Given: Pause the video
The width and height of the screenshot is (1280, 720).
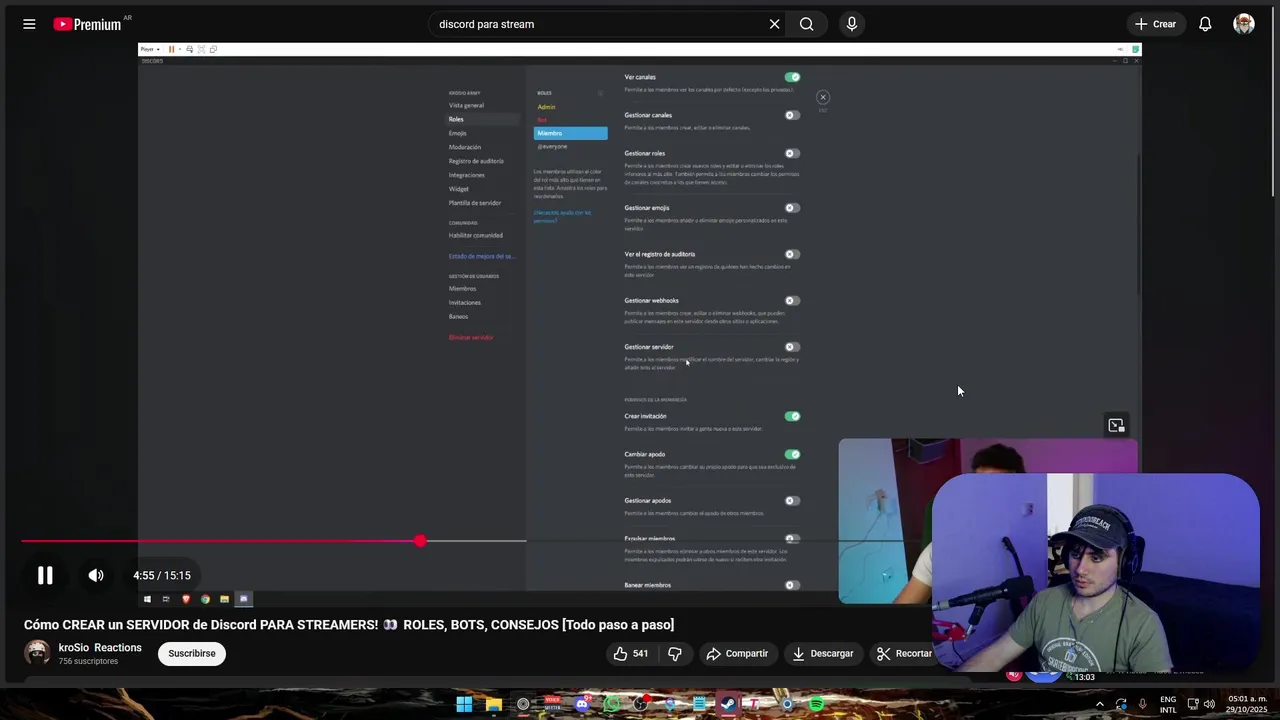Looking at the screenshot, I should click(45, 575).
